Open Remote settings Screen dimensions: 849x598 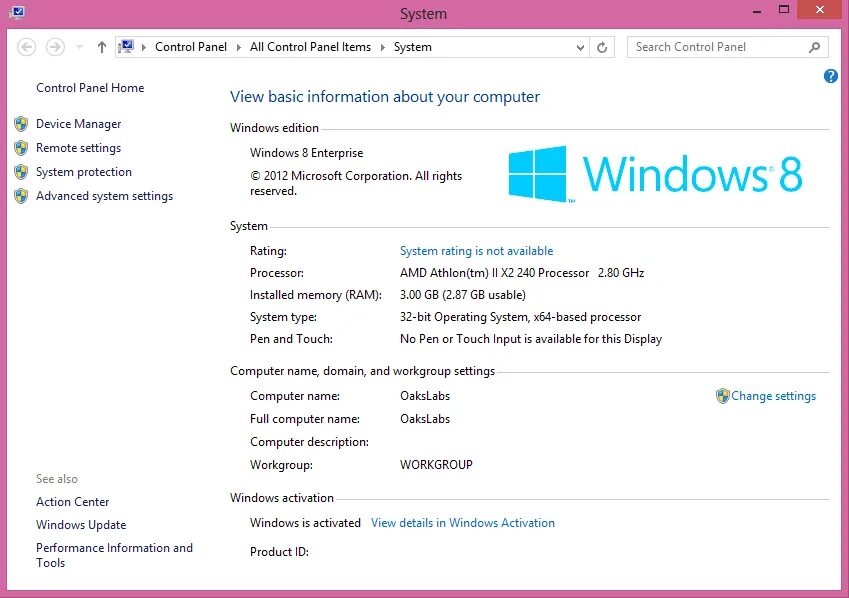[x=79, y=148]
